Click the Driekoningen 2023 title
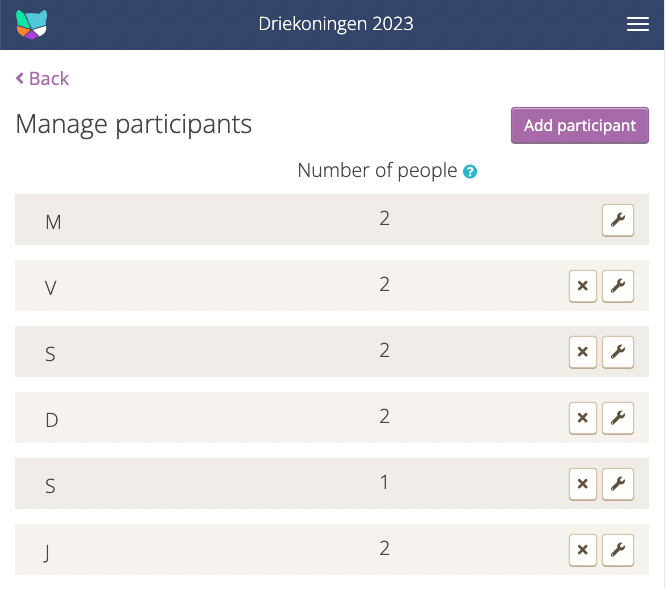667x589 pixels. (x=336, y=24)
